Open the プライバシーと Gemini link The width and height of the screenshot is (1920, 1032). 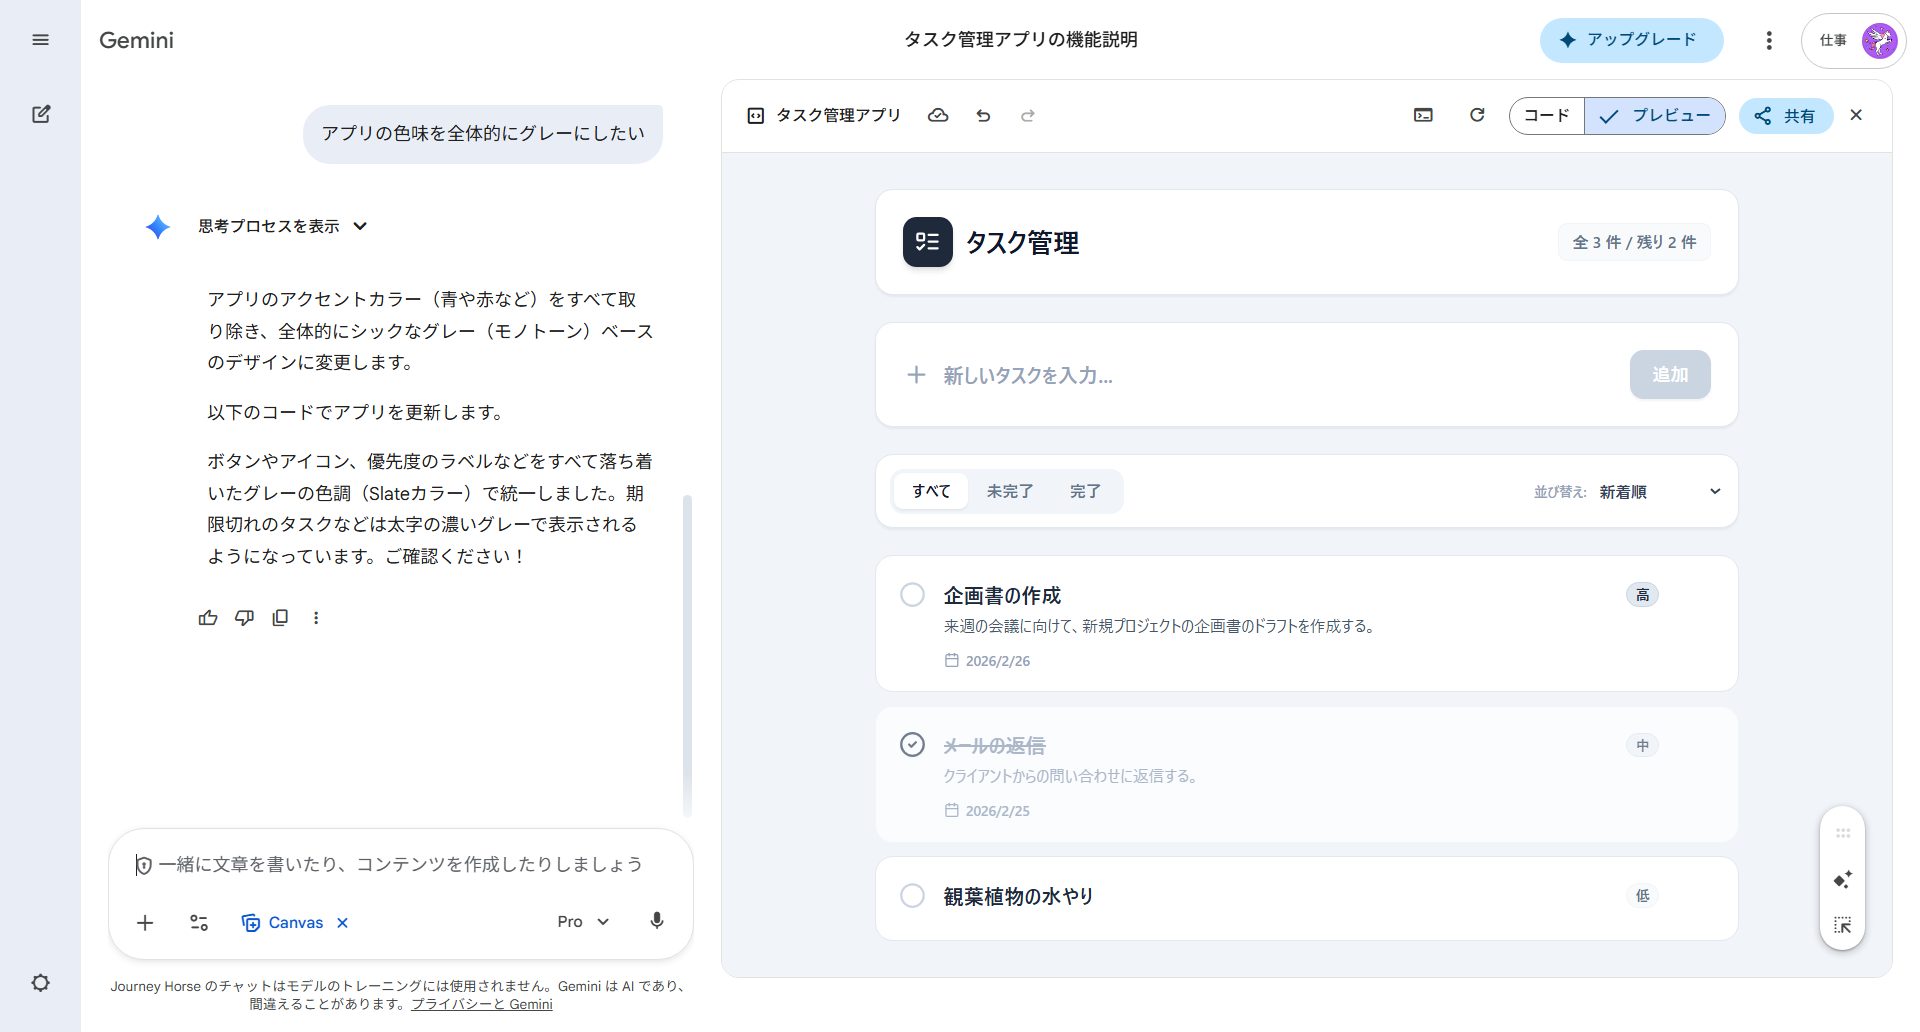tap(481, 1004)
